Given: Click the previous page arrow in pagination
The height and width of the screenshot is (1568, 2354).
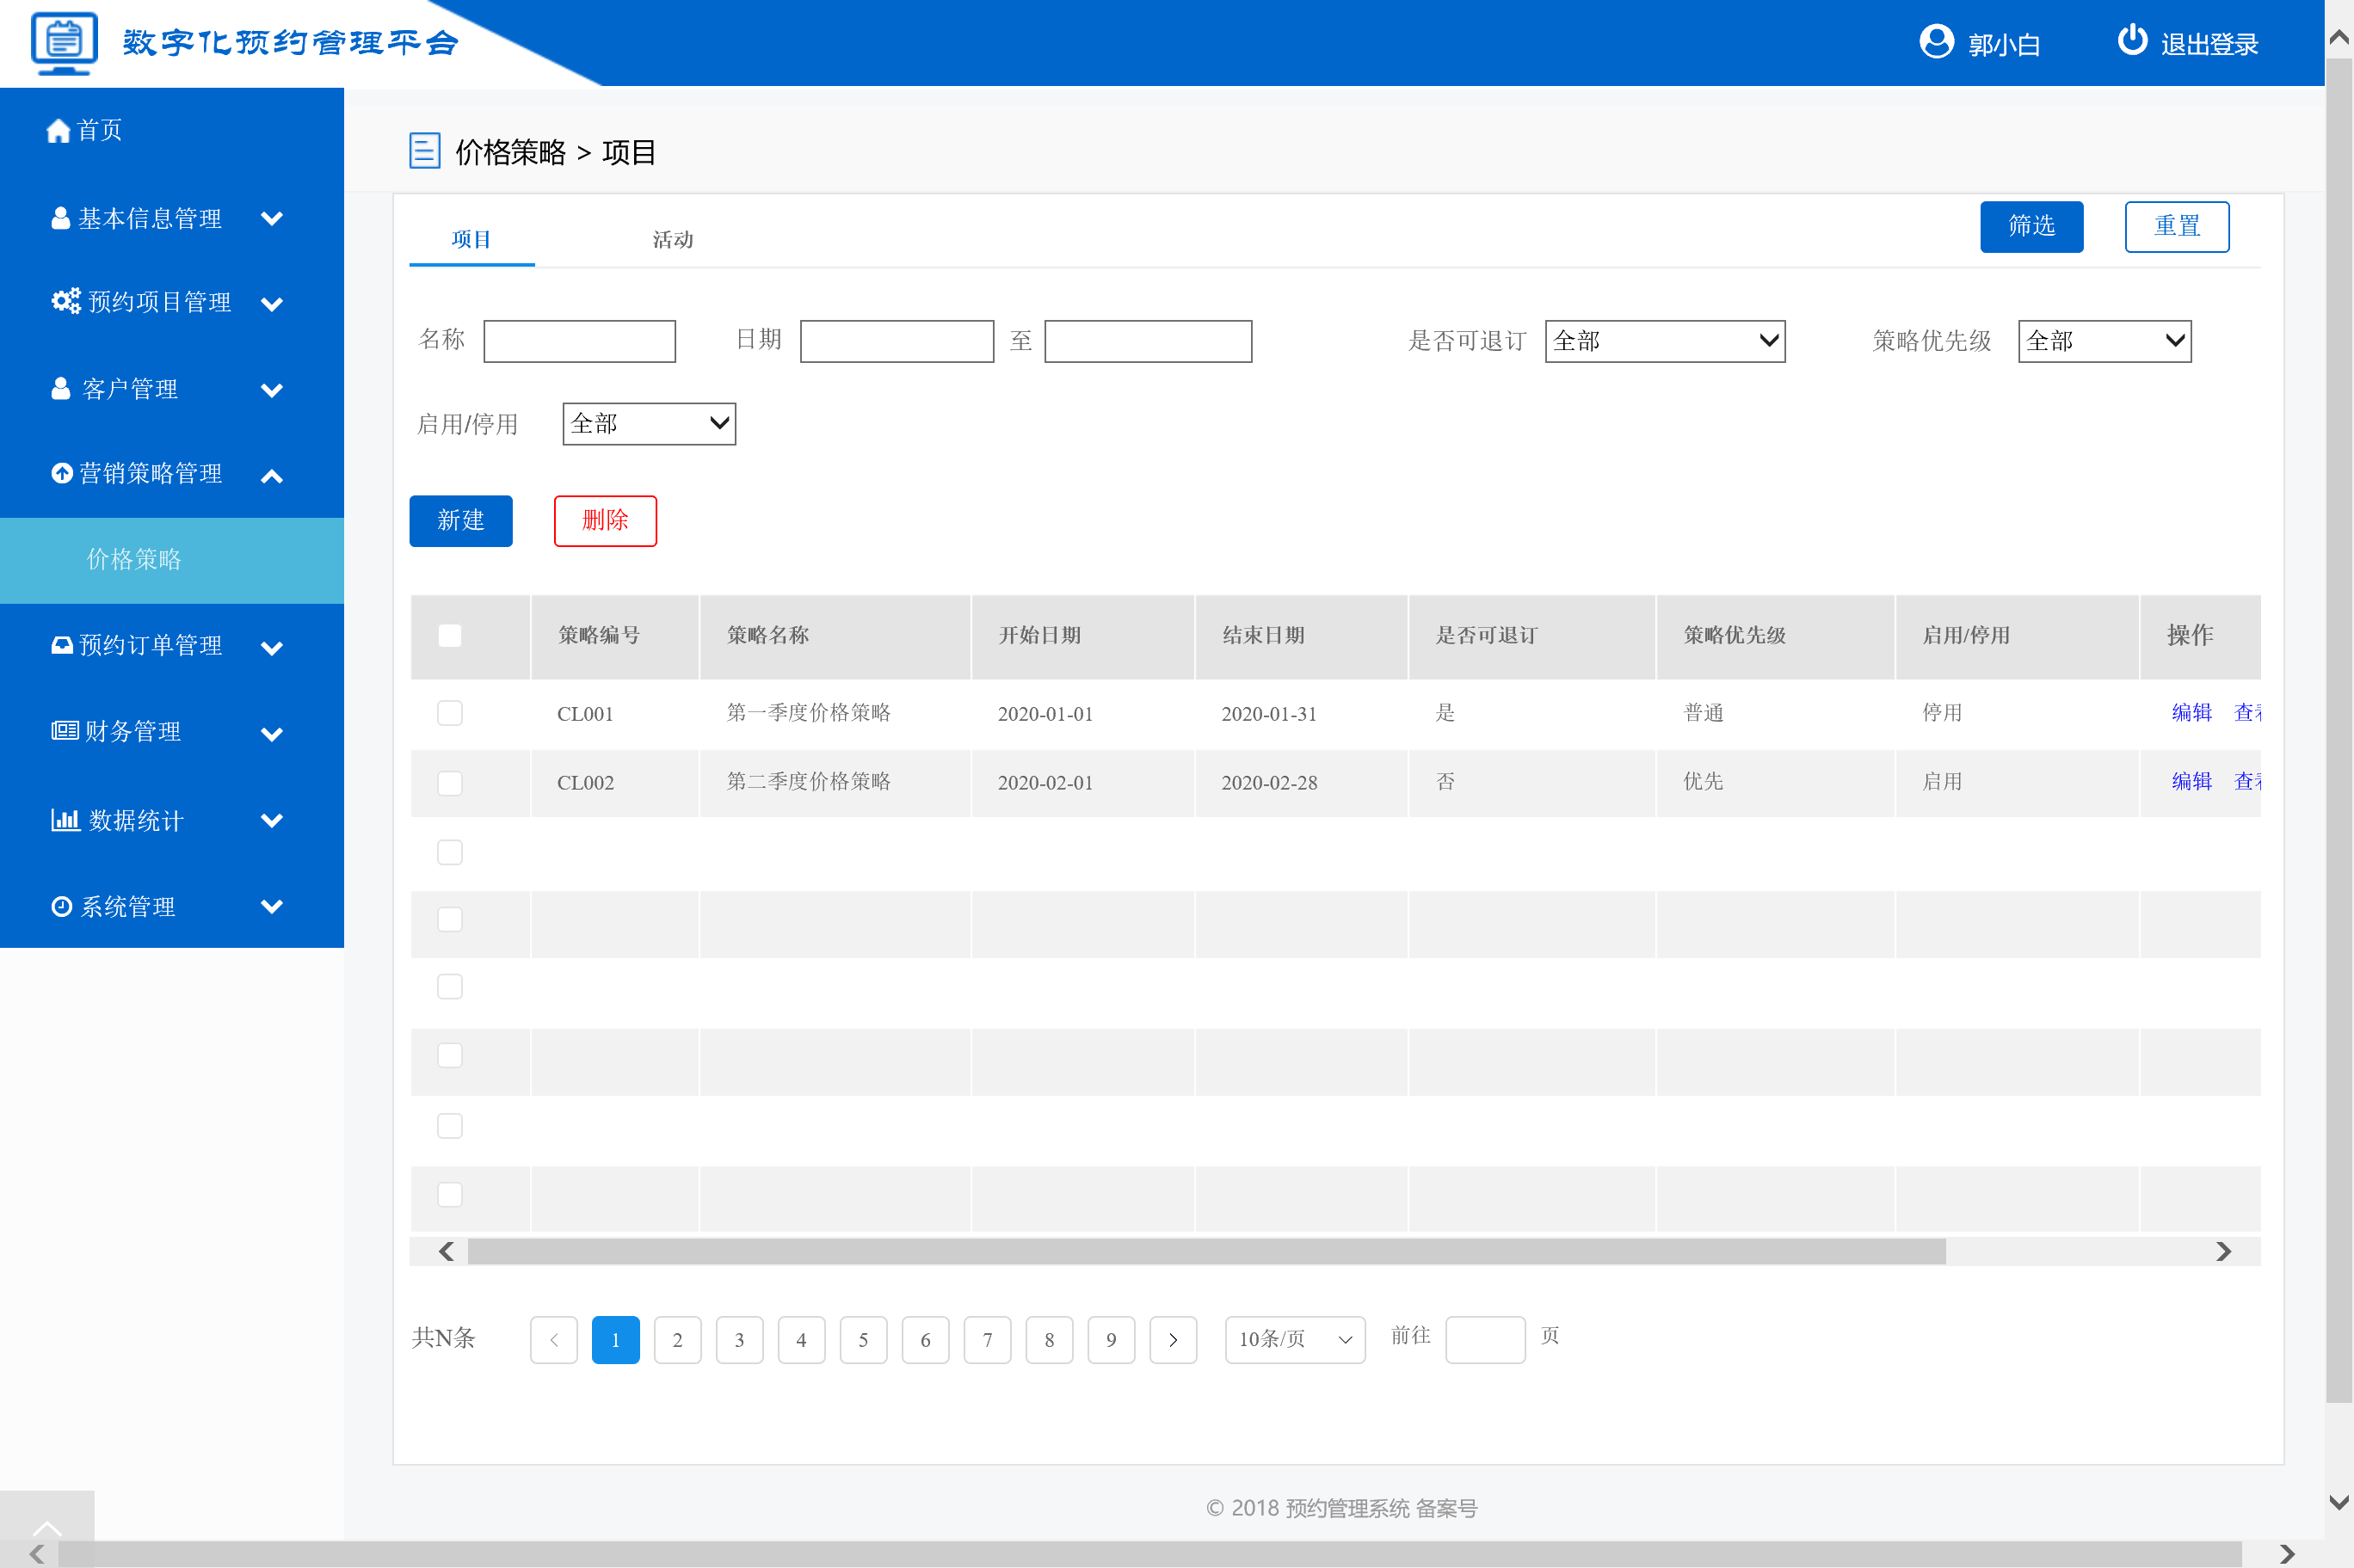Looking at the screenshot, I should pos(553,1340).
